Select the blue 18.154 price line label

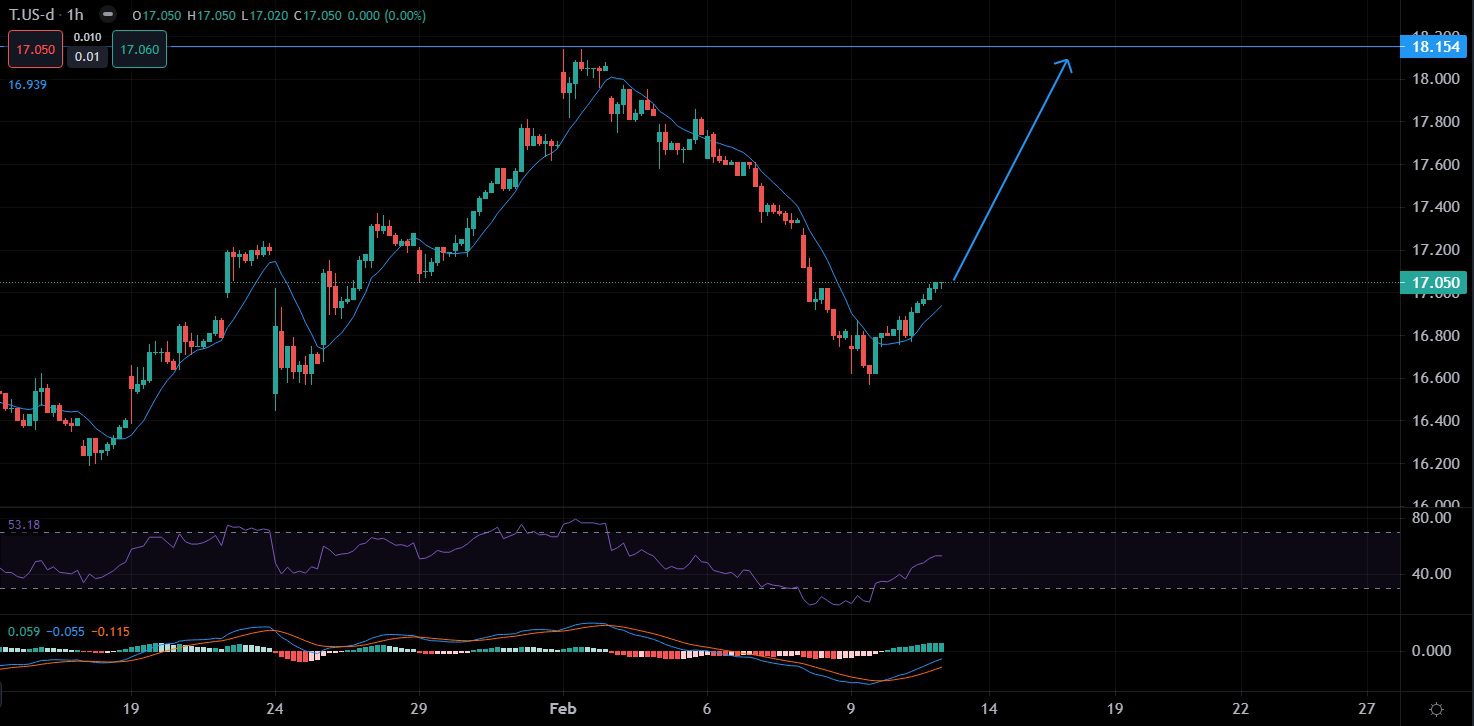point(1436,47)
